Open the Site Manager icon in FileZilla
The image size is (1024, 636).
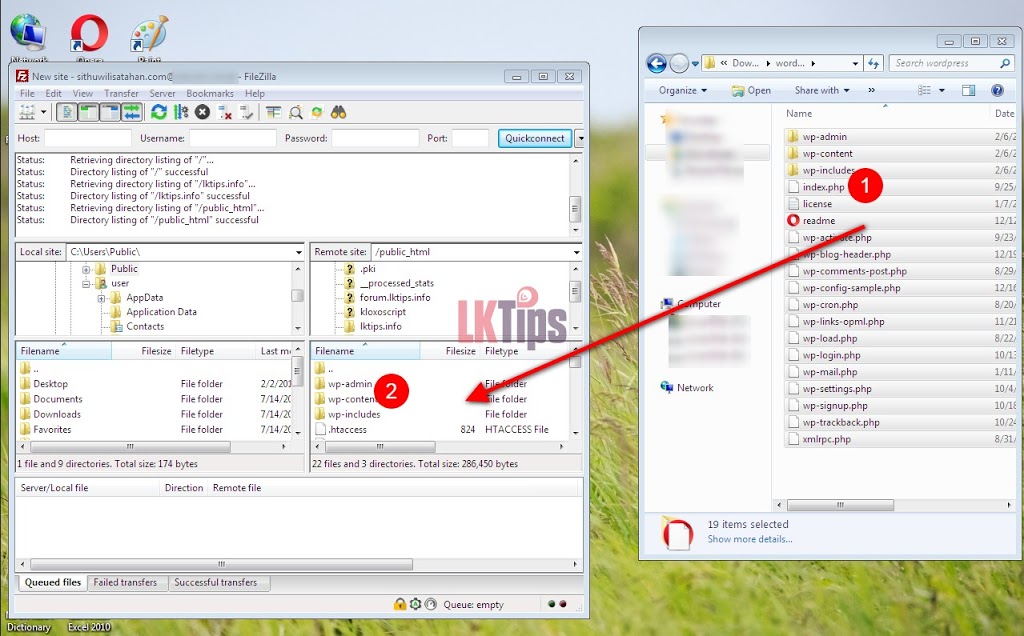coord(27,112)
